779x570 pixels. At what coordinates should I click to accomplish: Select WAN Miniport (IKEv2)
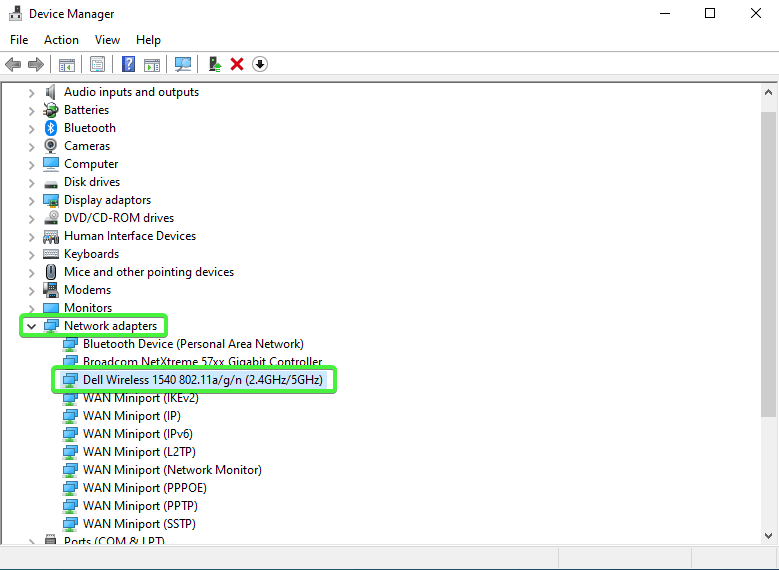coord(141,398)
